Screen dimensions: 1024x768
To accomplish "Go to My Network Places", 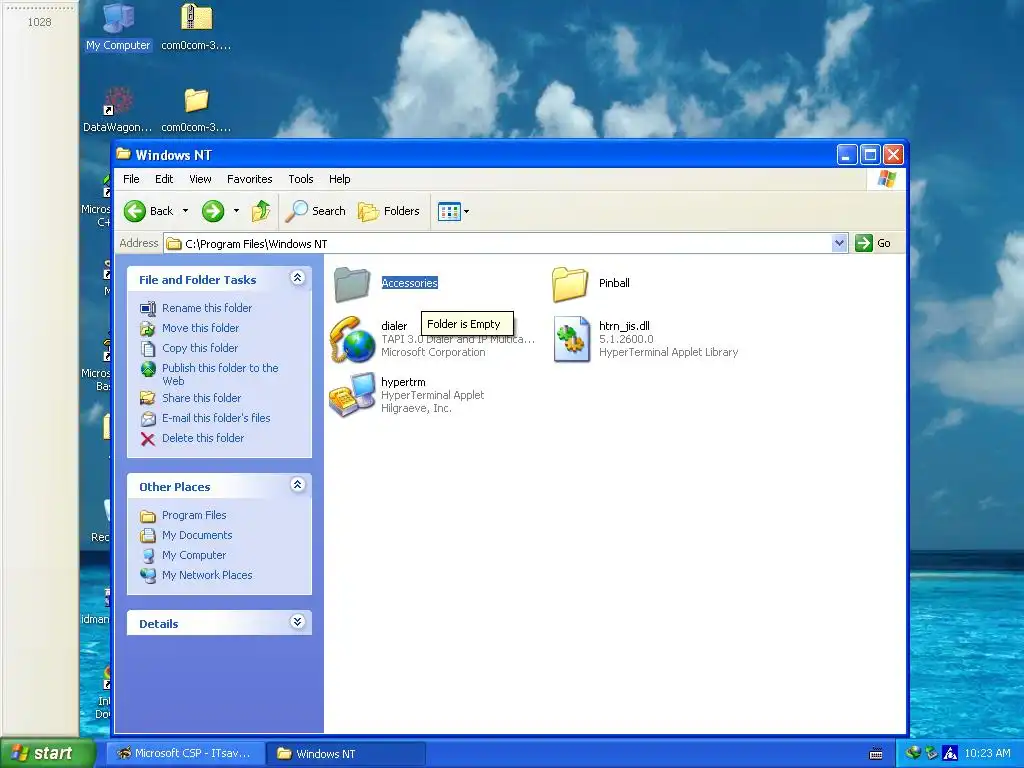I will click(206, 575).
